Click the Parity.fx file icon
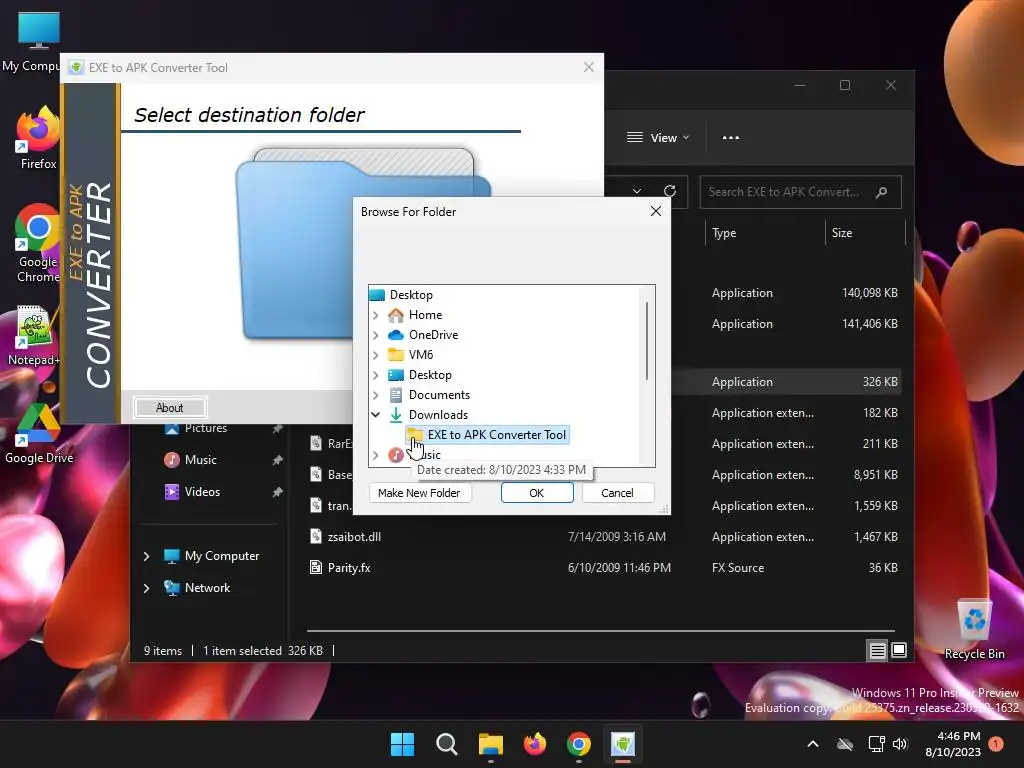Screen dimensions: 1024x768 point(315,568)
